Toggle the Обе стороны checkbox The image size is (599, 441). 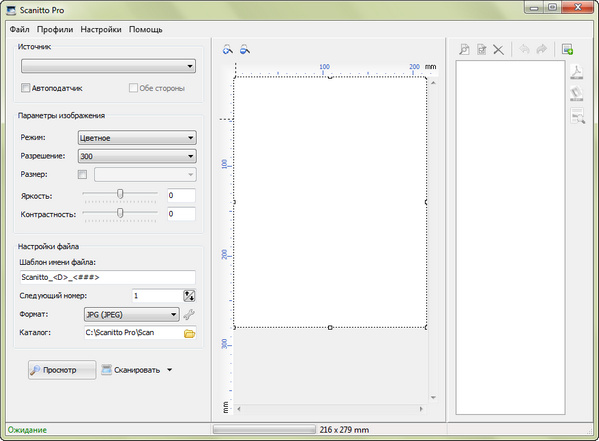tap(133, 88)
